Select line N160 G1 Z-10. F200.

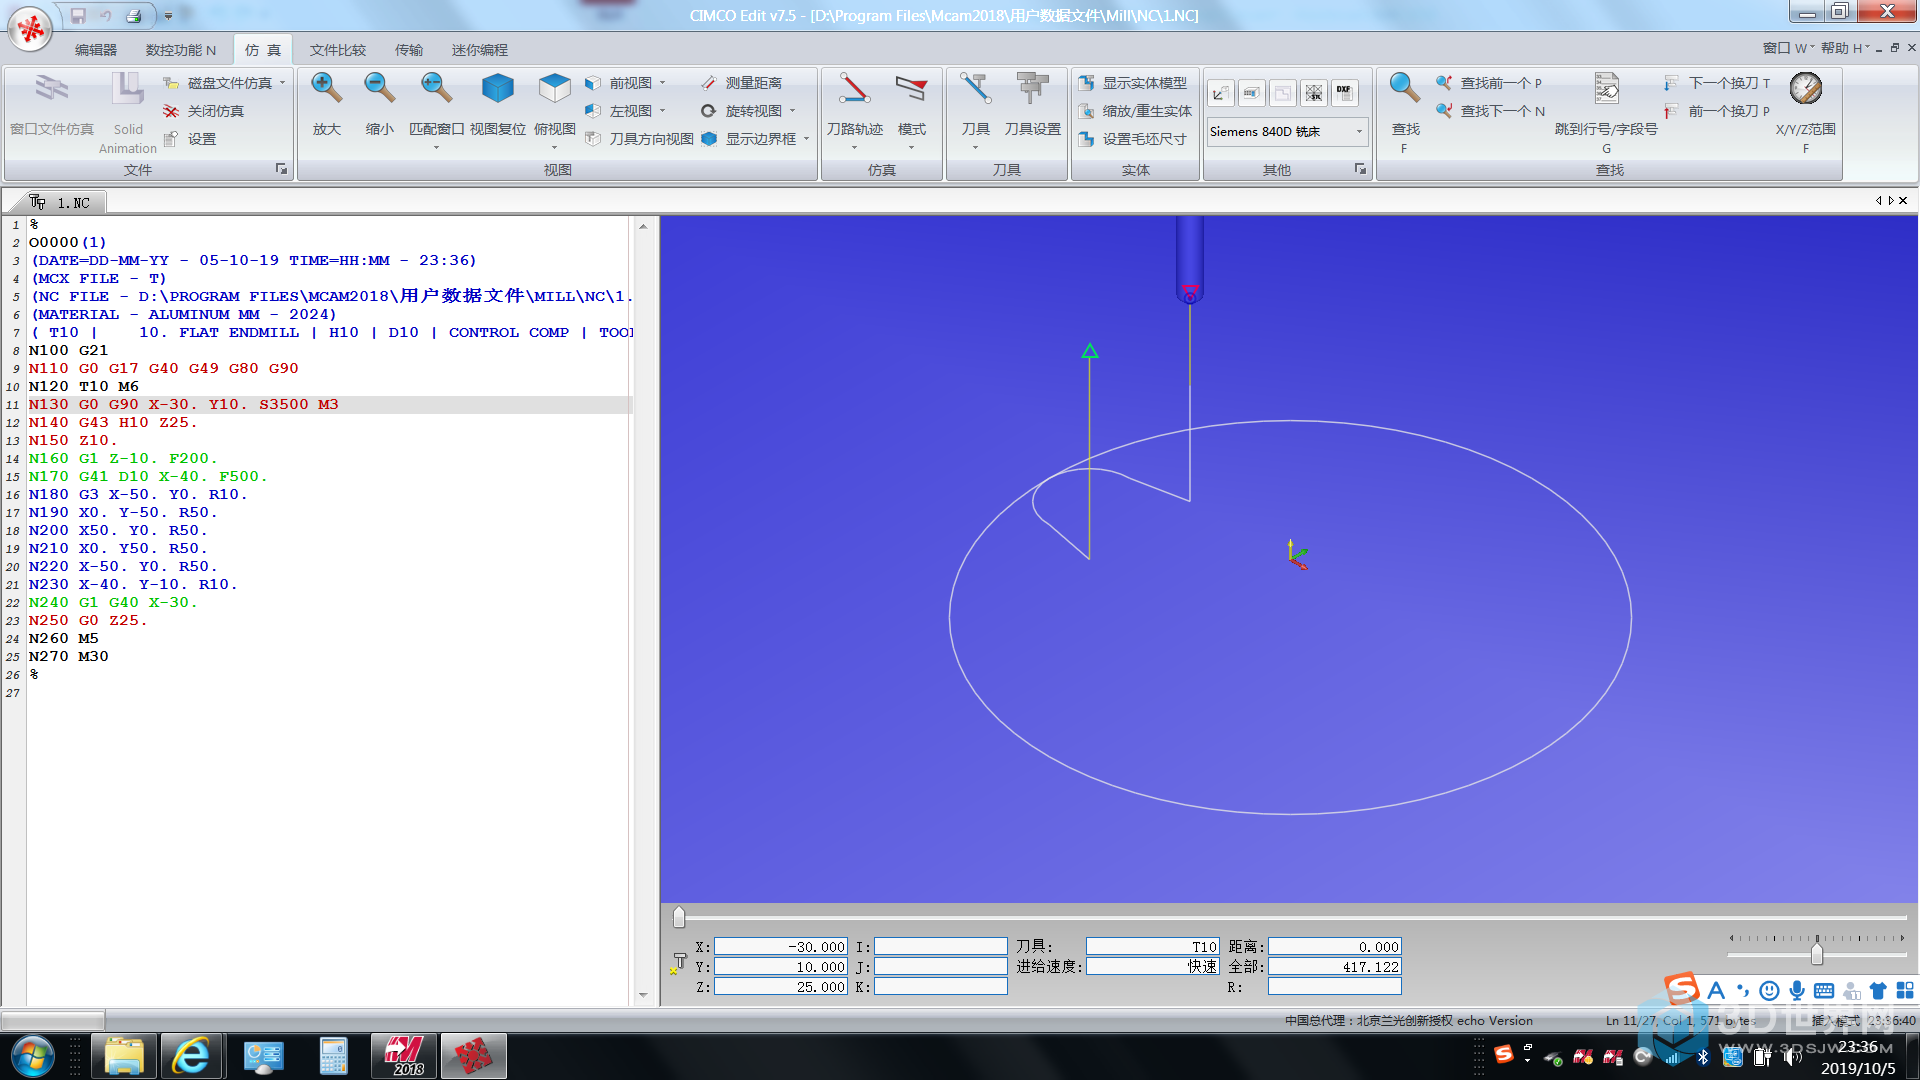pyautogui.click(x=123, y=459)
